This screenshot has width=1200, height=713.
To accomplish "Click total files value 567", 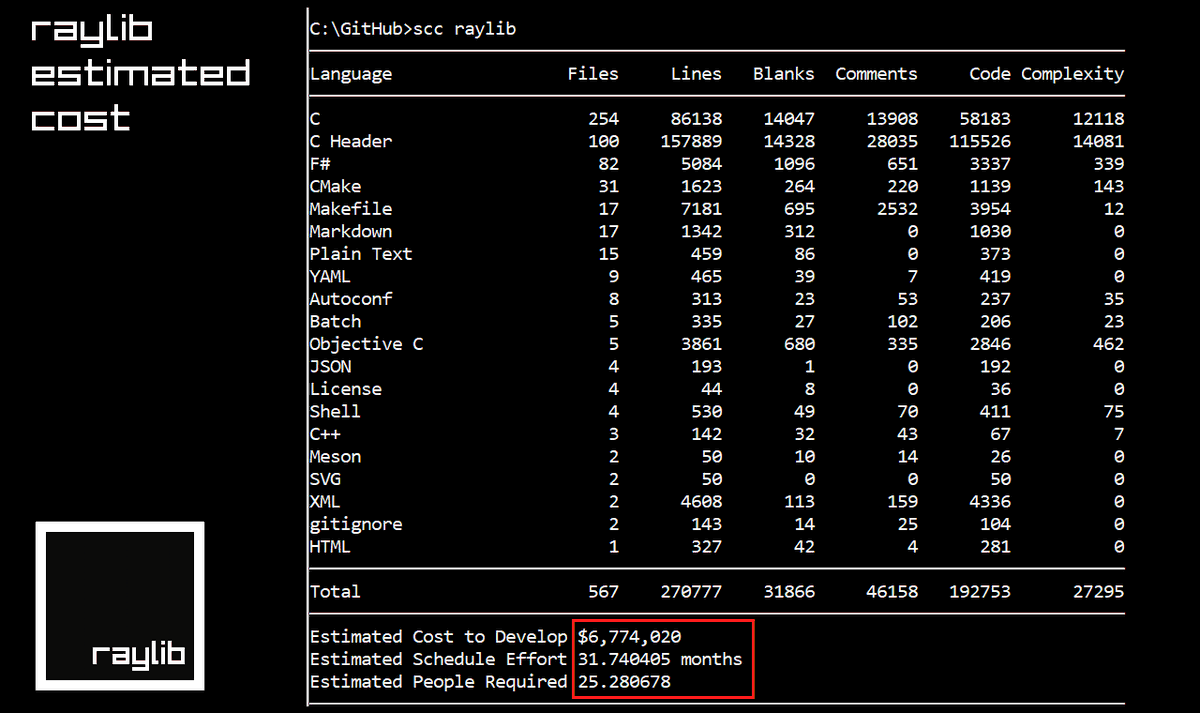I will 603,591.
